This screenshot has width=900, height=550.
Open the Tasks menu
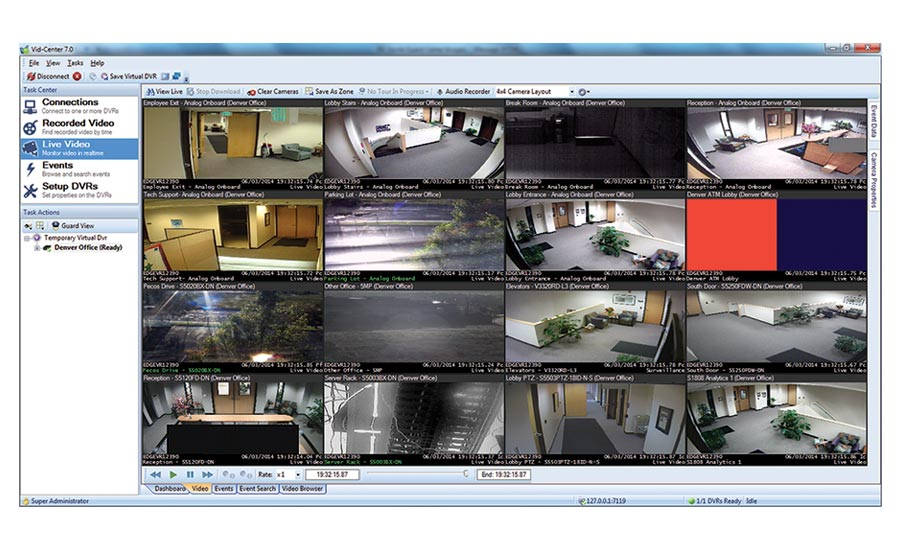75,63
